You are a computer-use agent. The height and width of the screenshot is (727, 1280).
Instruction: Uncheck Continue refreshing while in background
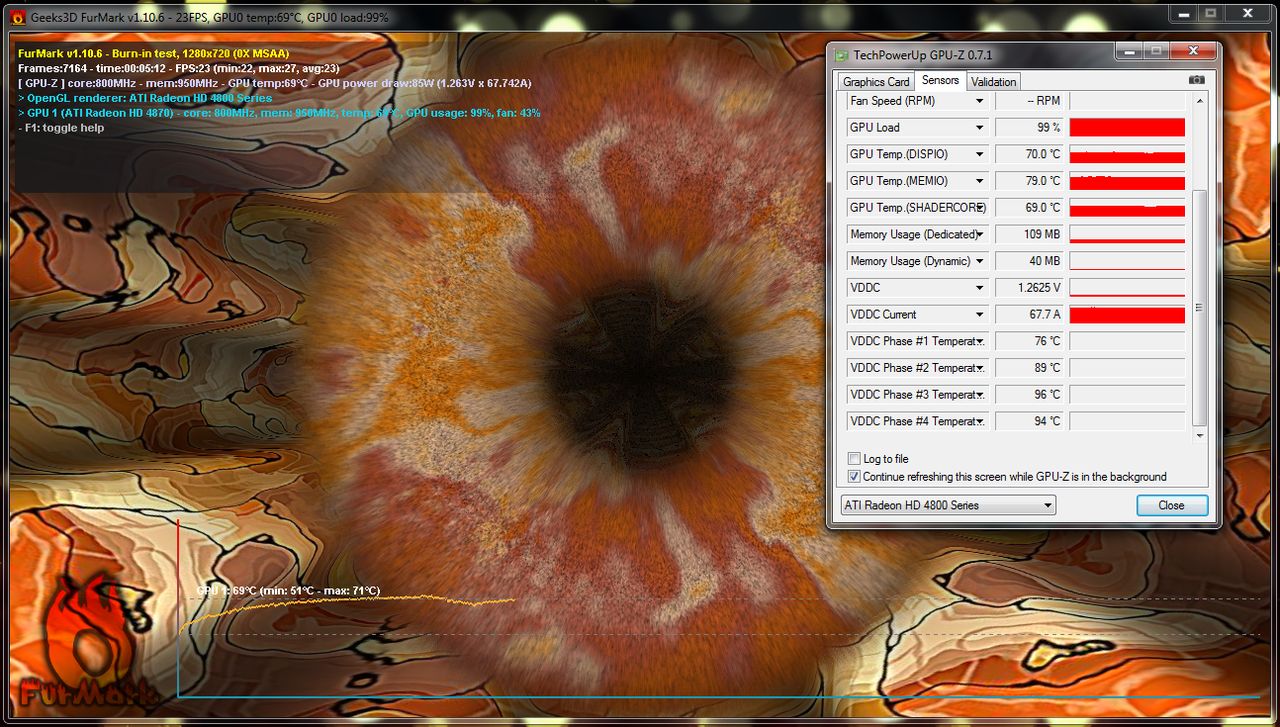point(854,477)
